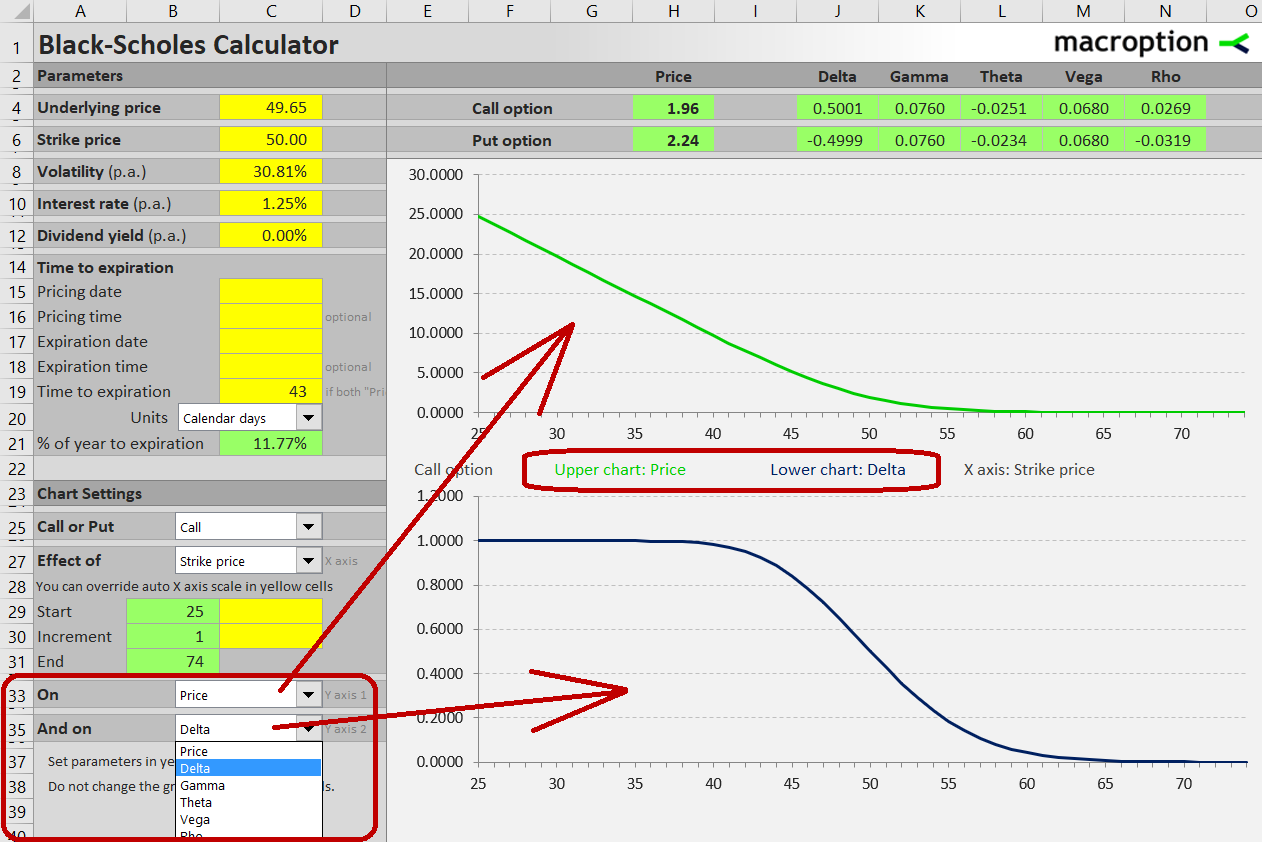
Task: Select the Call option price 1.96
Action: click(673, 108)
